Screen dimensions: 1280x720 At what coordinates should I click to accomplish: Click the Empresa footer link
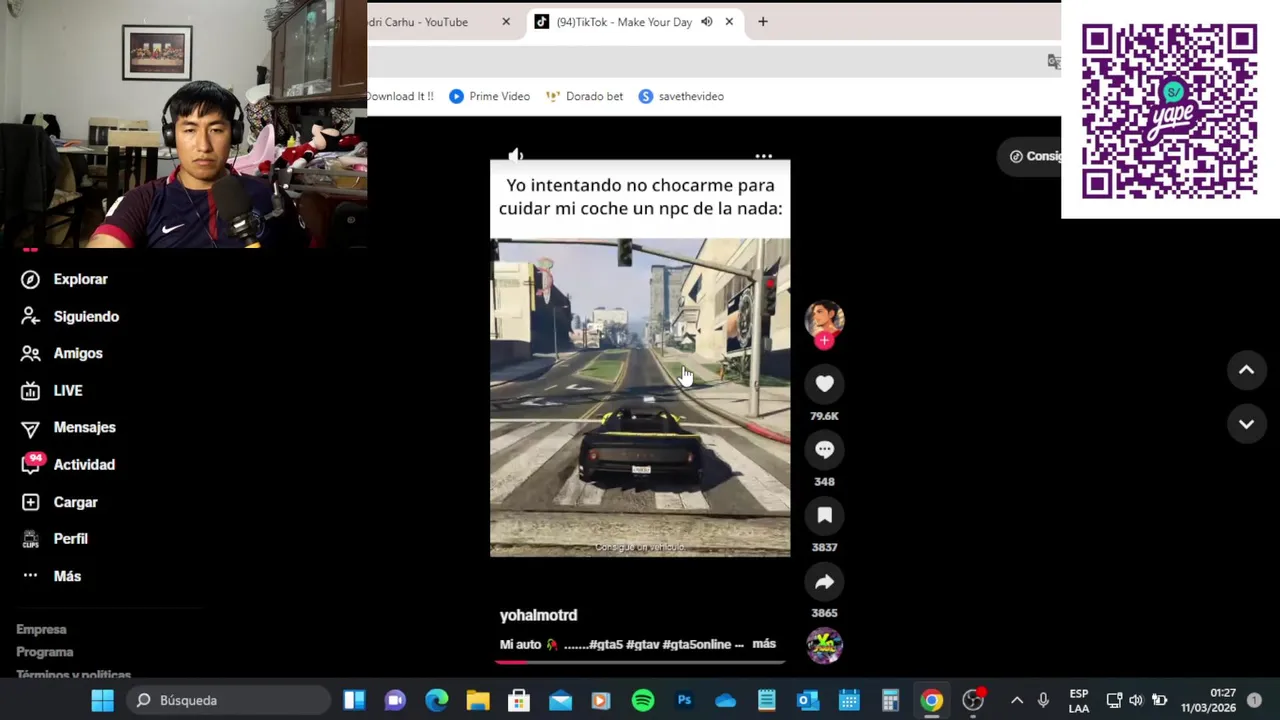click(x=41, y=629)
